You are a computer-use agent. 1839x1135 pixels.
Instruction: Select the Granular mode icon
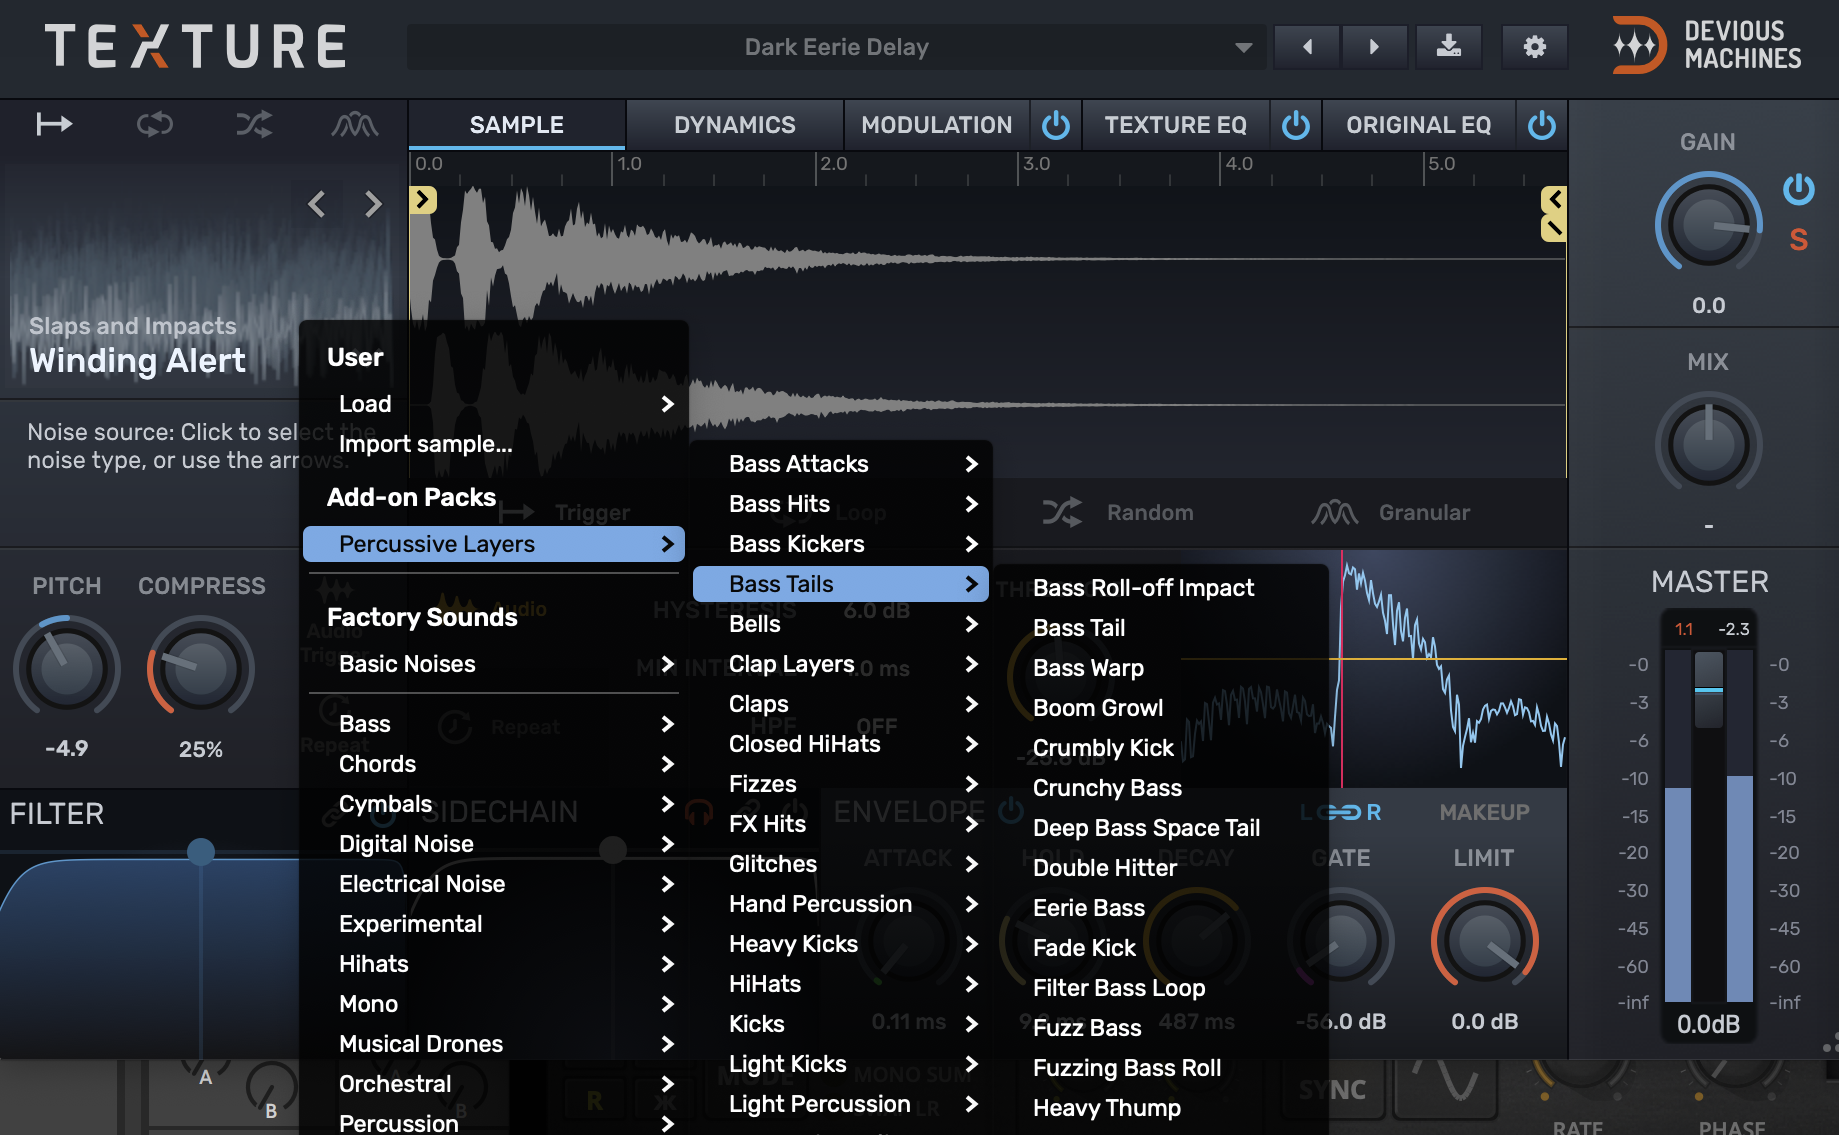(x=355, y=124)
